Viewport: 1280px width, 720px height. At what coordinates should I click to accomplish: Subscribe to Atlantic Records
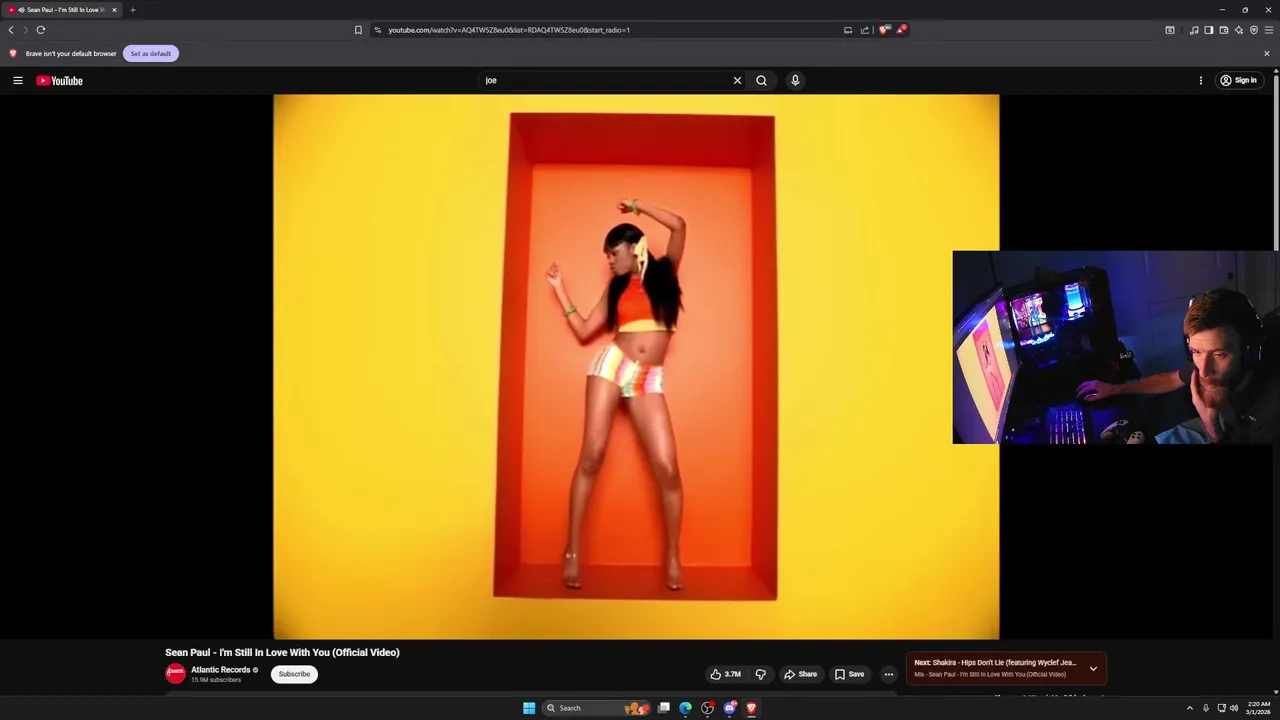[294, 674]
